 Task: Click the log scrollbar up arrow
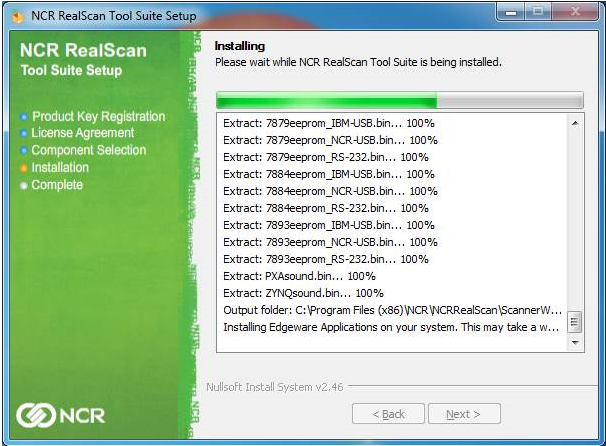point(575,123)
